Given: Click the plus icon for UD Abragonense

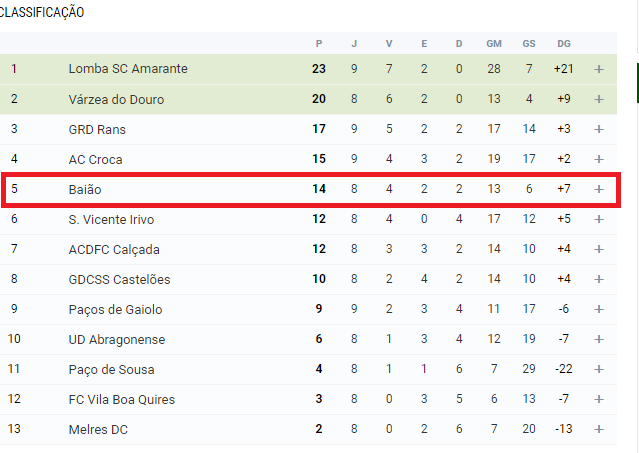Looking at the screenshot, I should pyautogui.click(x=599, y=339).
